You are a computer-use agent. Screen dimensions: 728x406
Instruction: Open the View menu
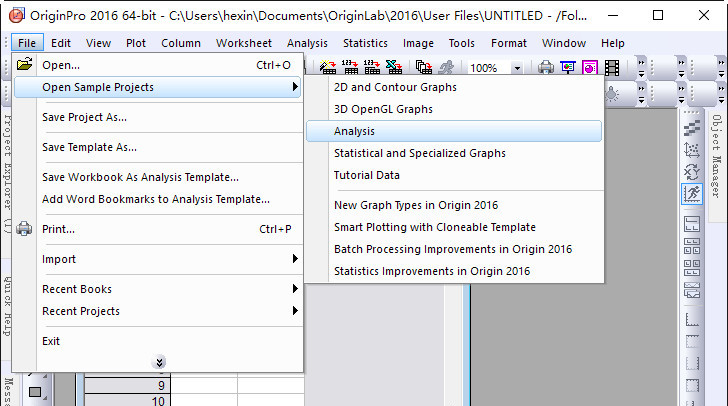point(98,43)
